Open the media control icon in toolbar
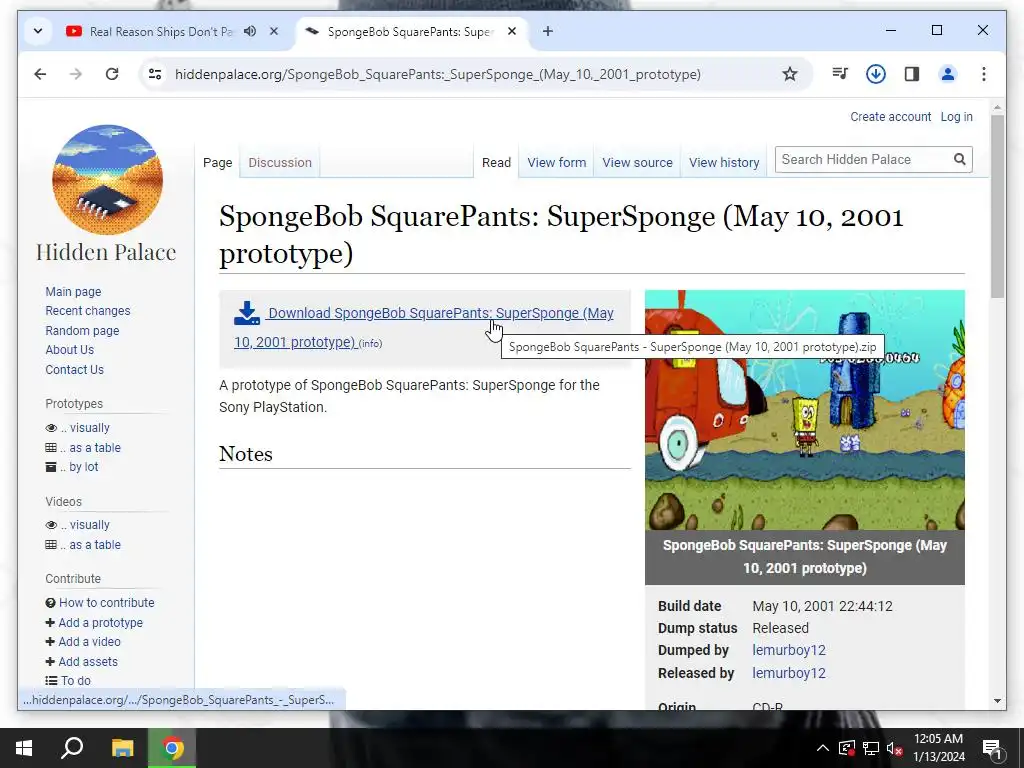Viewport: 1024px width, 768px height. click(840, 74)
